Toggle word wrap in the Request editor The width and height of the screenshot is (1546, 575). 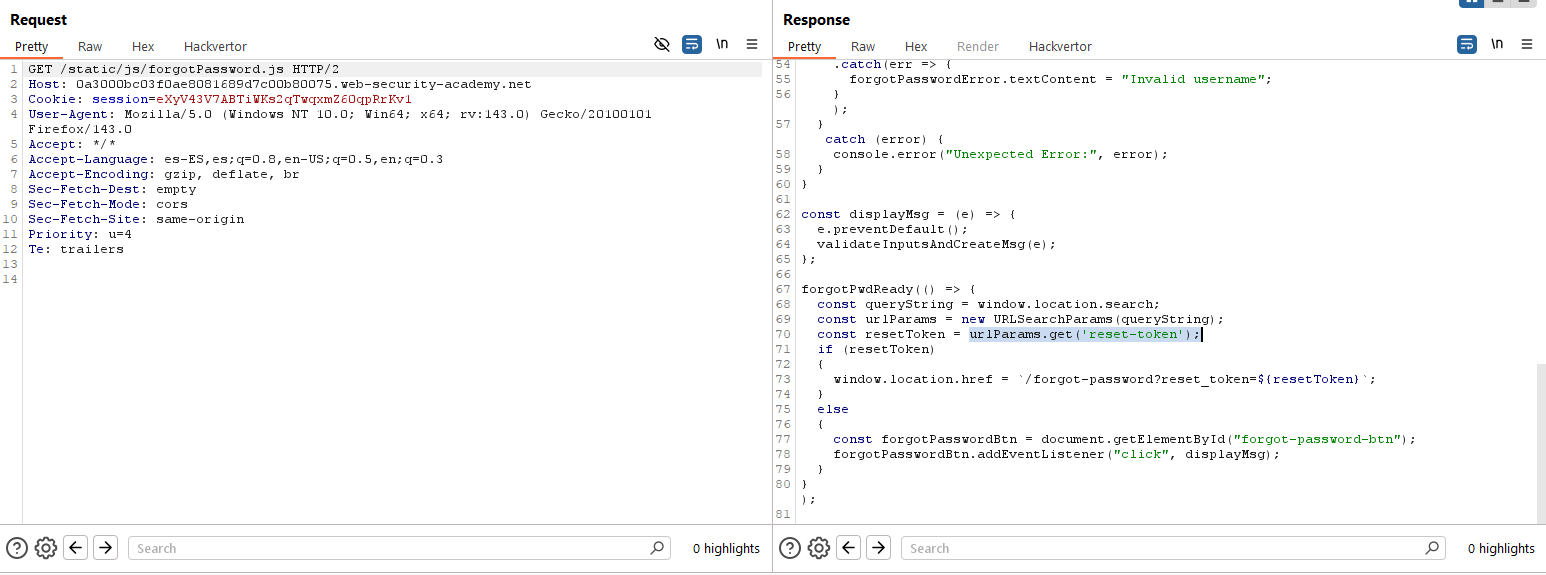click(691, 45)
